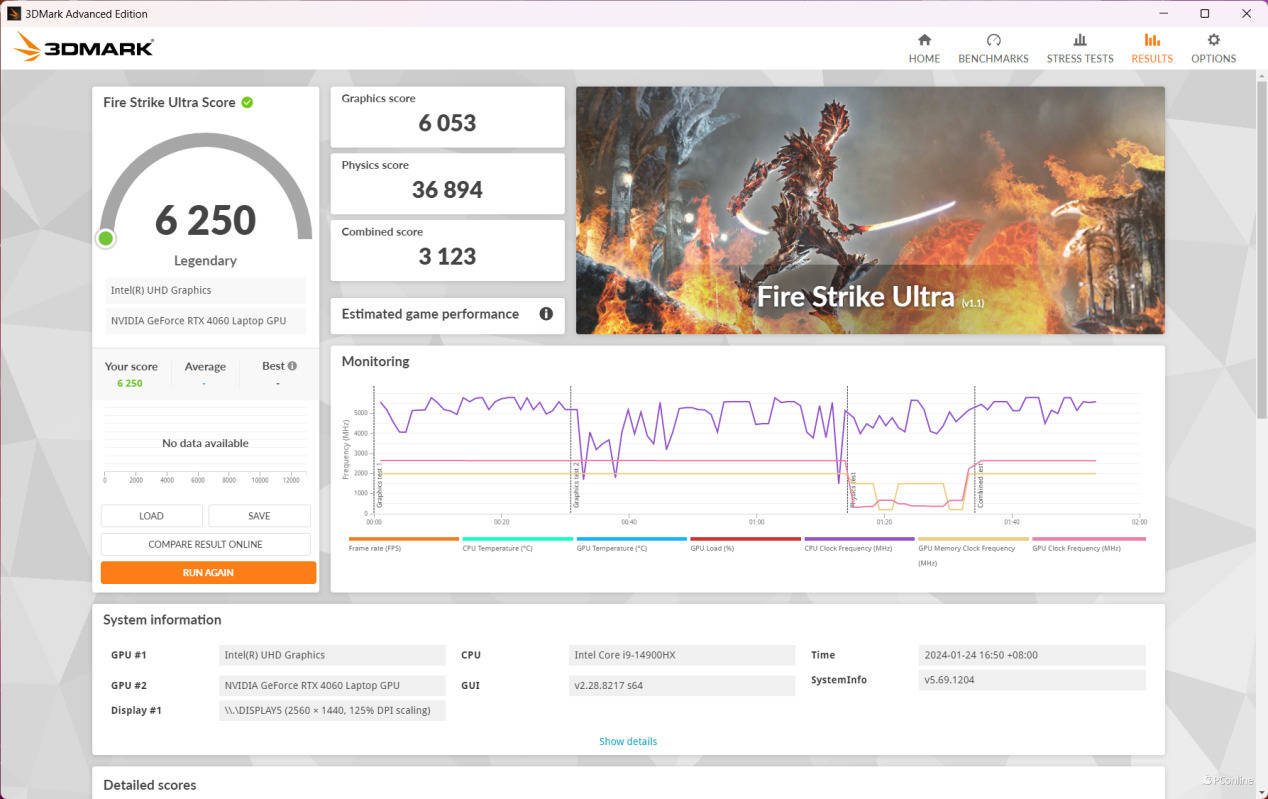
Task: Expand the Detailed scores section
Action: [x=150, y=785]
